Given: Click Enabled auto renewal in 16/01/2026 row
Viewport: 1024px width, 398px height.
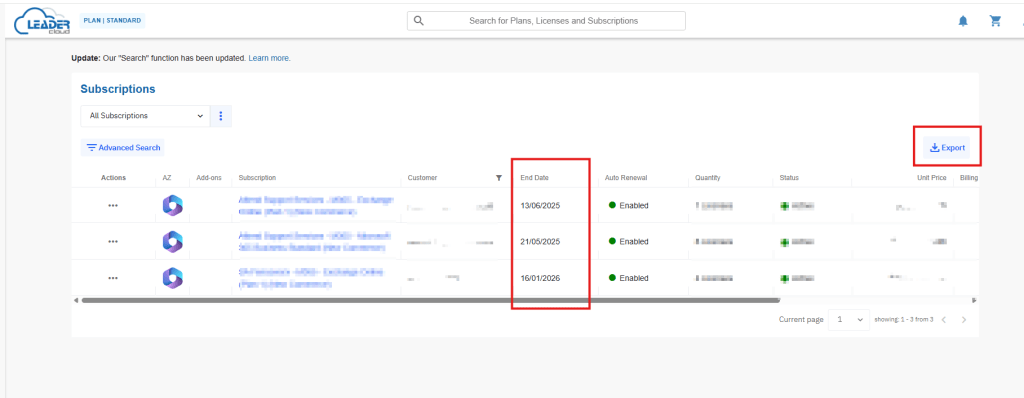Looking at the screenshot, I should (x=628, y=278).
